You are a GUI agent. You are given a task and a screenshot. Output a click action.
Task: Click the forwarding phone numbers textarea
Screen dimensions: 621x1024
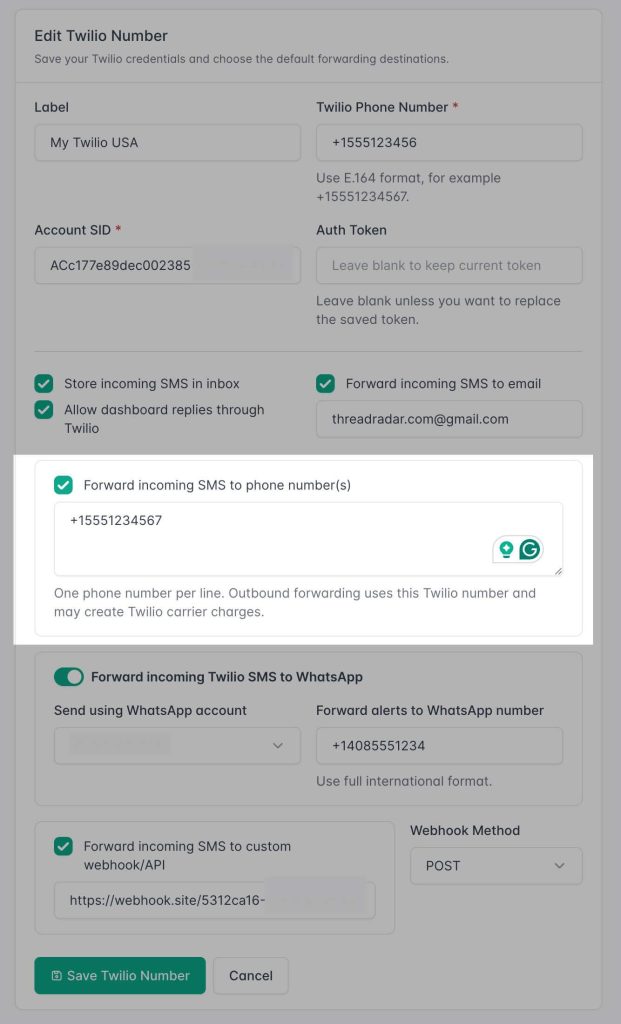pos(308,539)
